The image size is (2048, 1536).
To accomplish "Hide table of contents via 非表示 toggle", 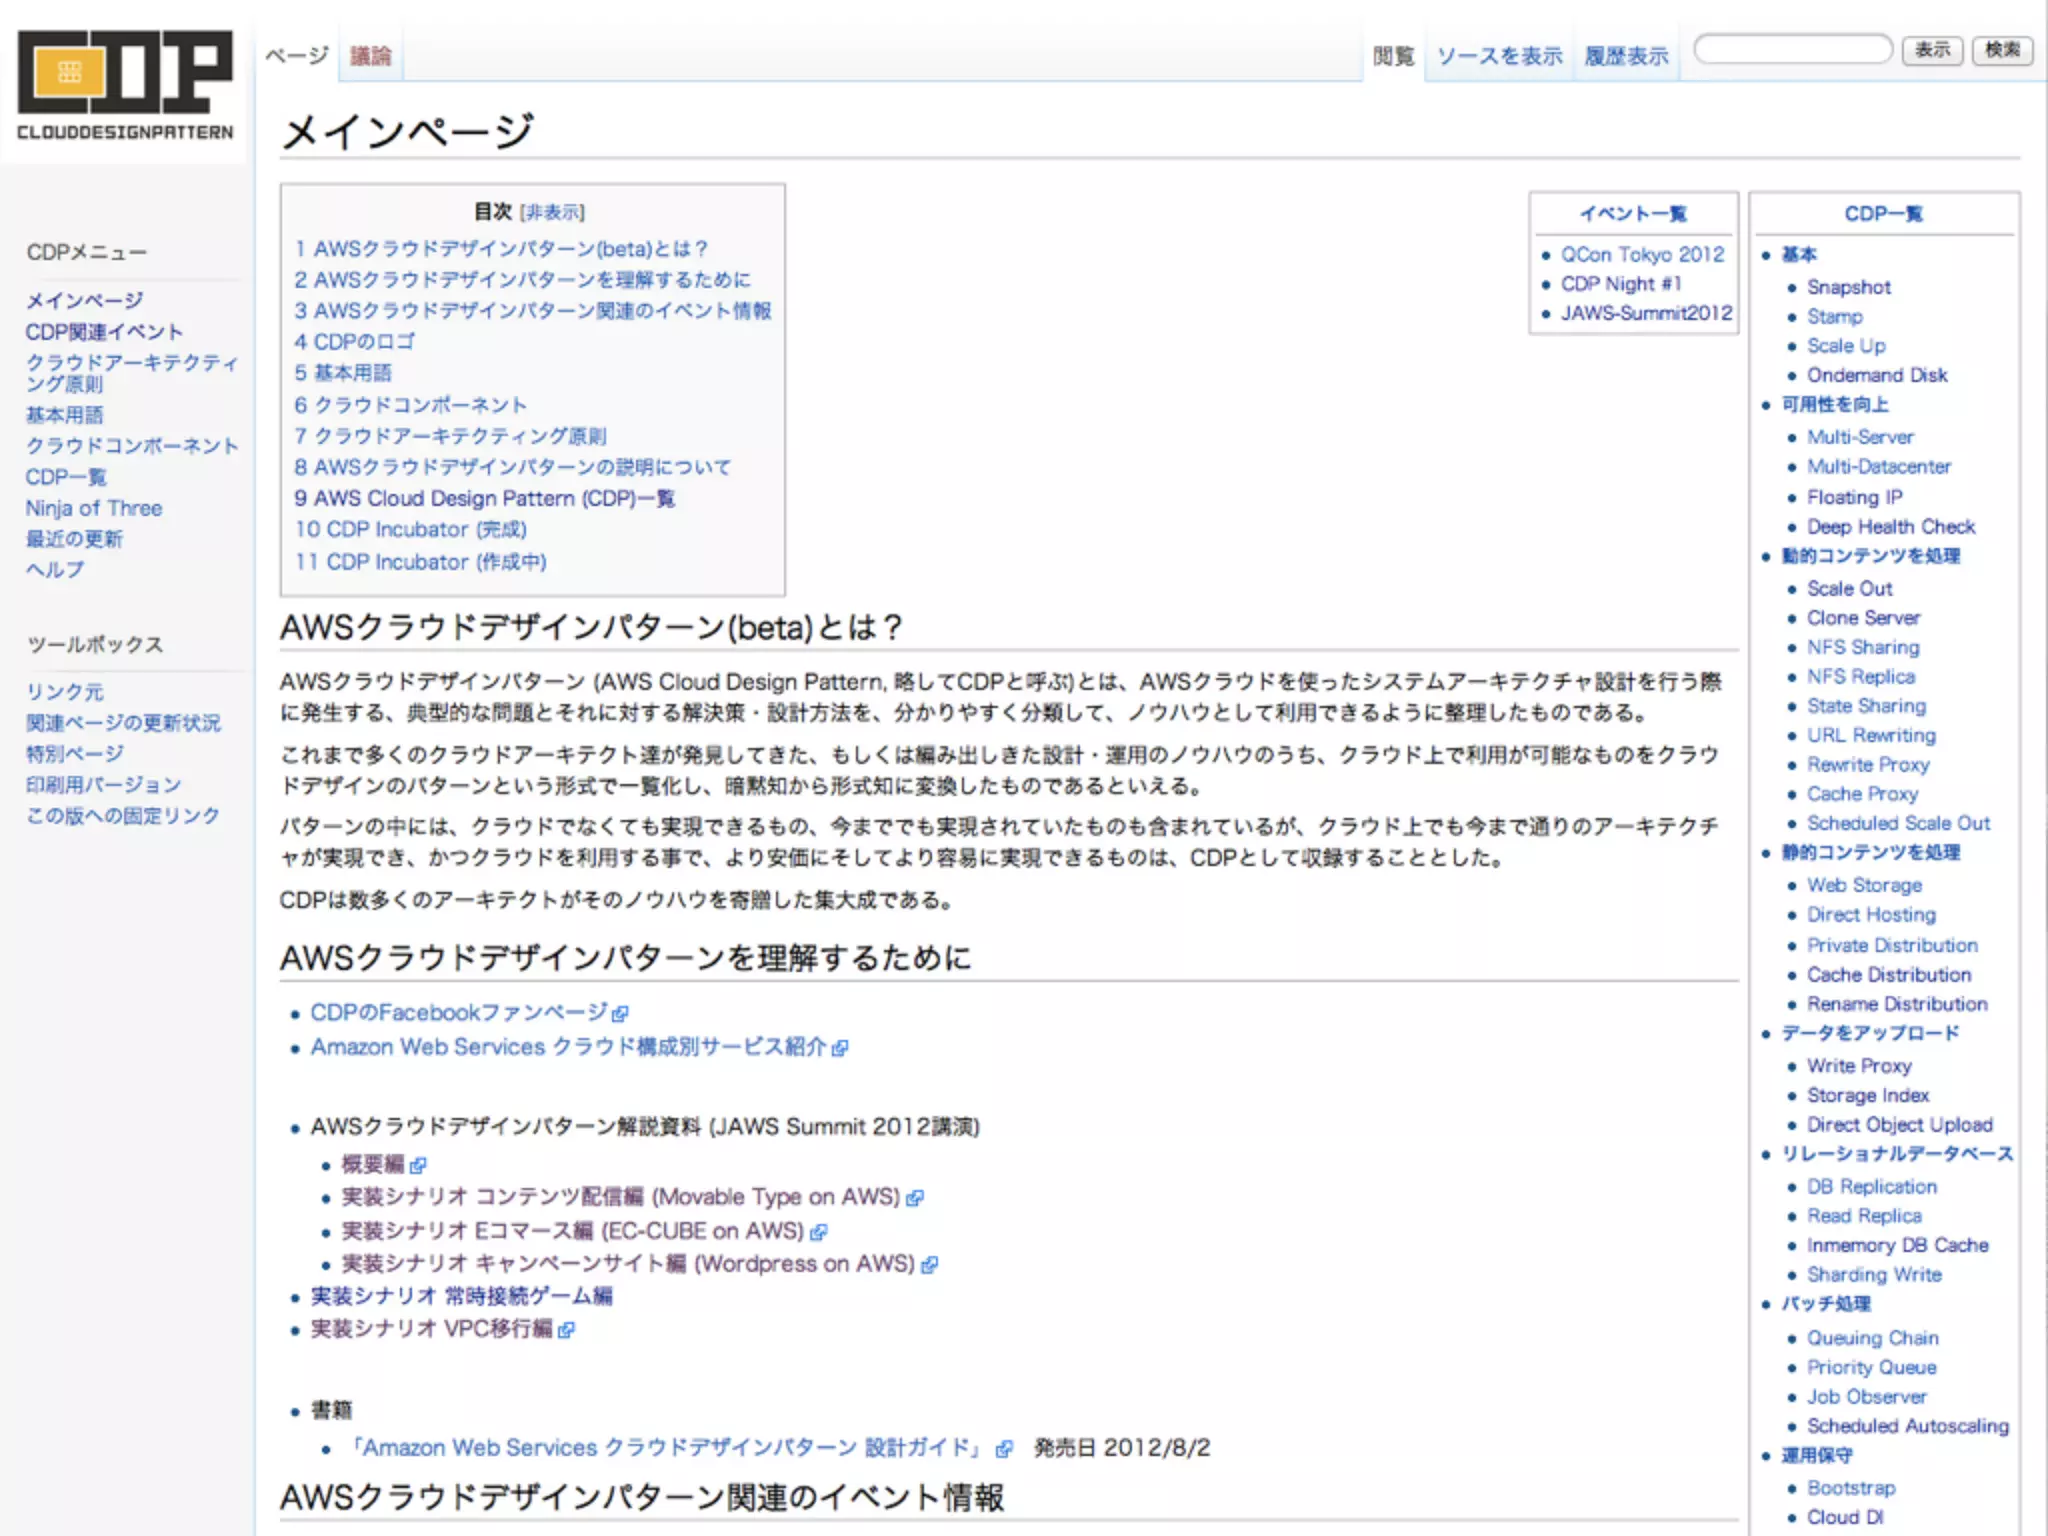I will 552,212.
